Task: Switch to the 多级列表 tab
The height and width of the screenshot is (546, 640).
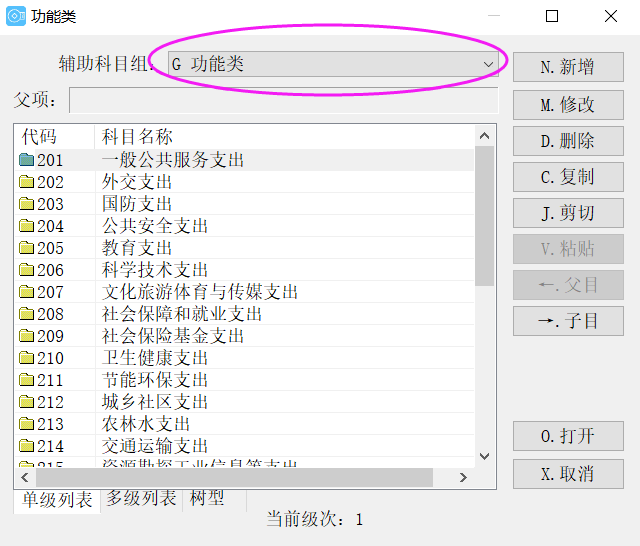Action: 141,499
